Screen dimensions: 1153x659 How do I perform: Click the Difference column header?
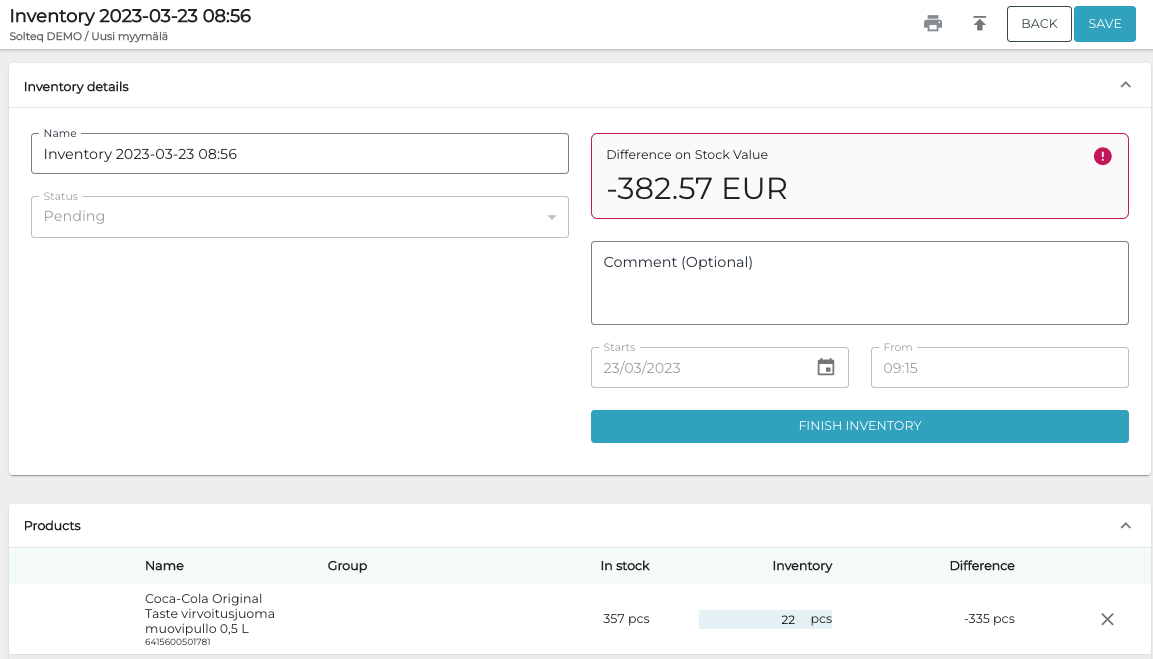click(x=981, y=566)
